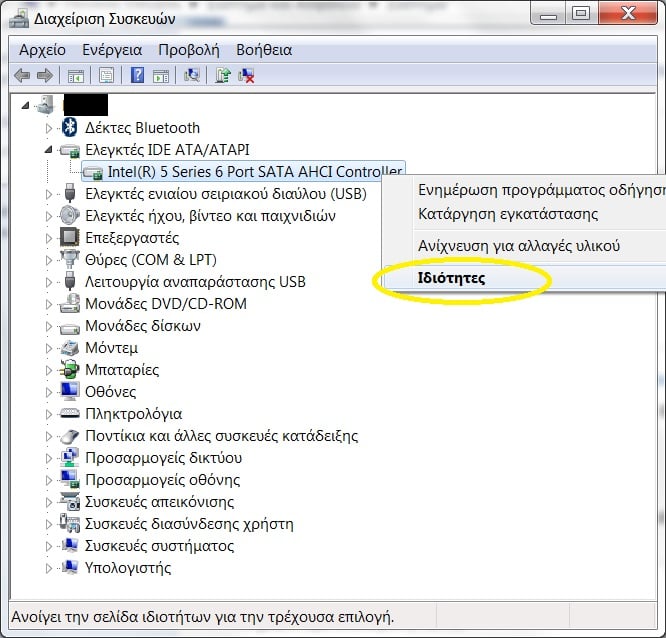Scan for hardware changes toolbar icon
The width and height of the screenshot is (666, 638).
pyautogui.click(x=192, y=76)
